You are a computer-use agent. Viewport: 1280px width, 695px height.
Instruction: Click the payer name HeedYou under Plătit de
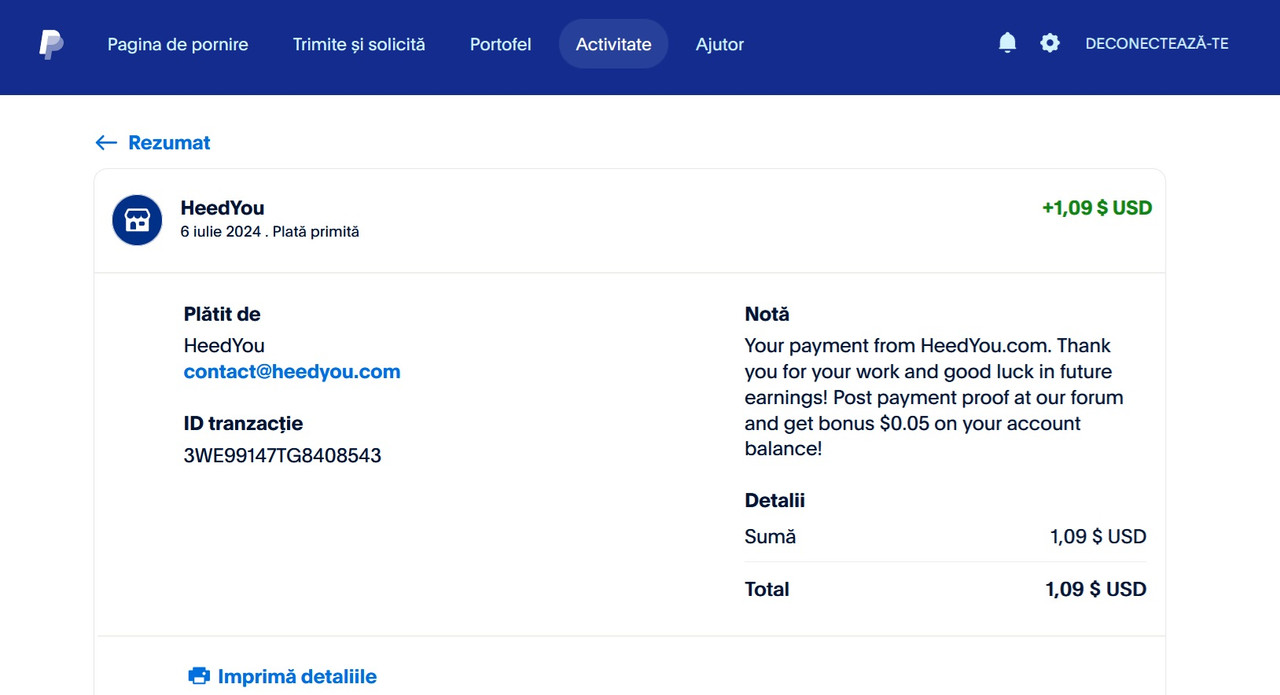pos(224,346)
